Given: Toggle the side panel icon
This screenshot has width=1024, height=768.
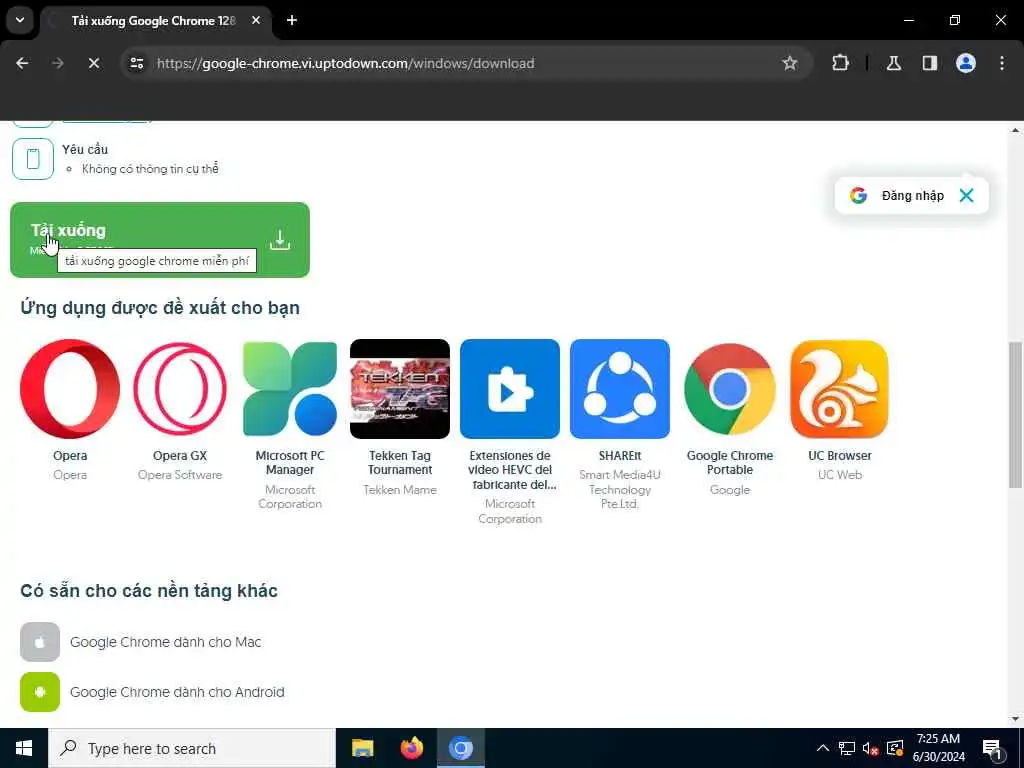Looking at the screenshot, I should (x=930, y=63).
